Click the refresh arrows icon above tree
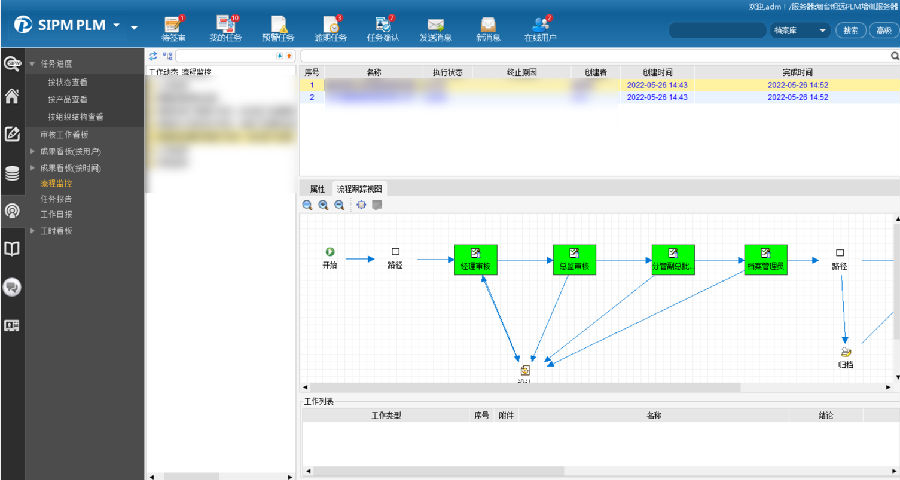The width and height of the screenshot is (900, 480). click(x=153, y=56)
